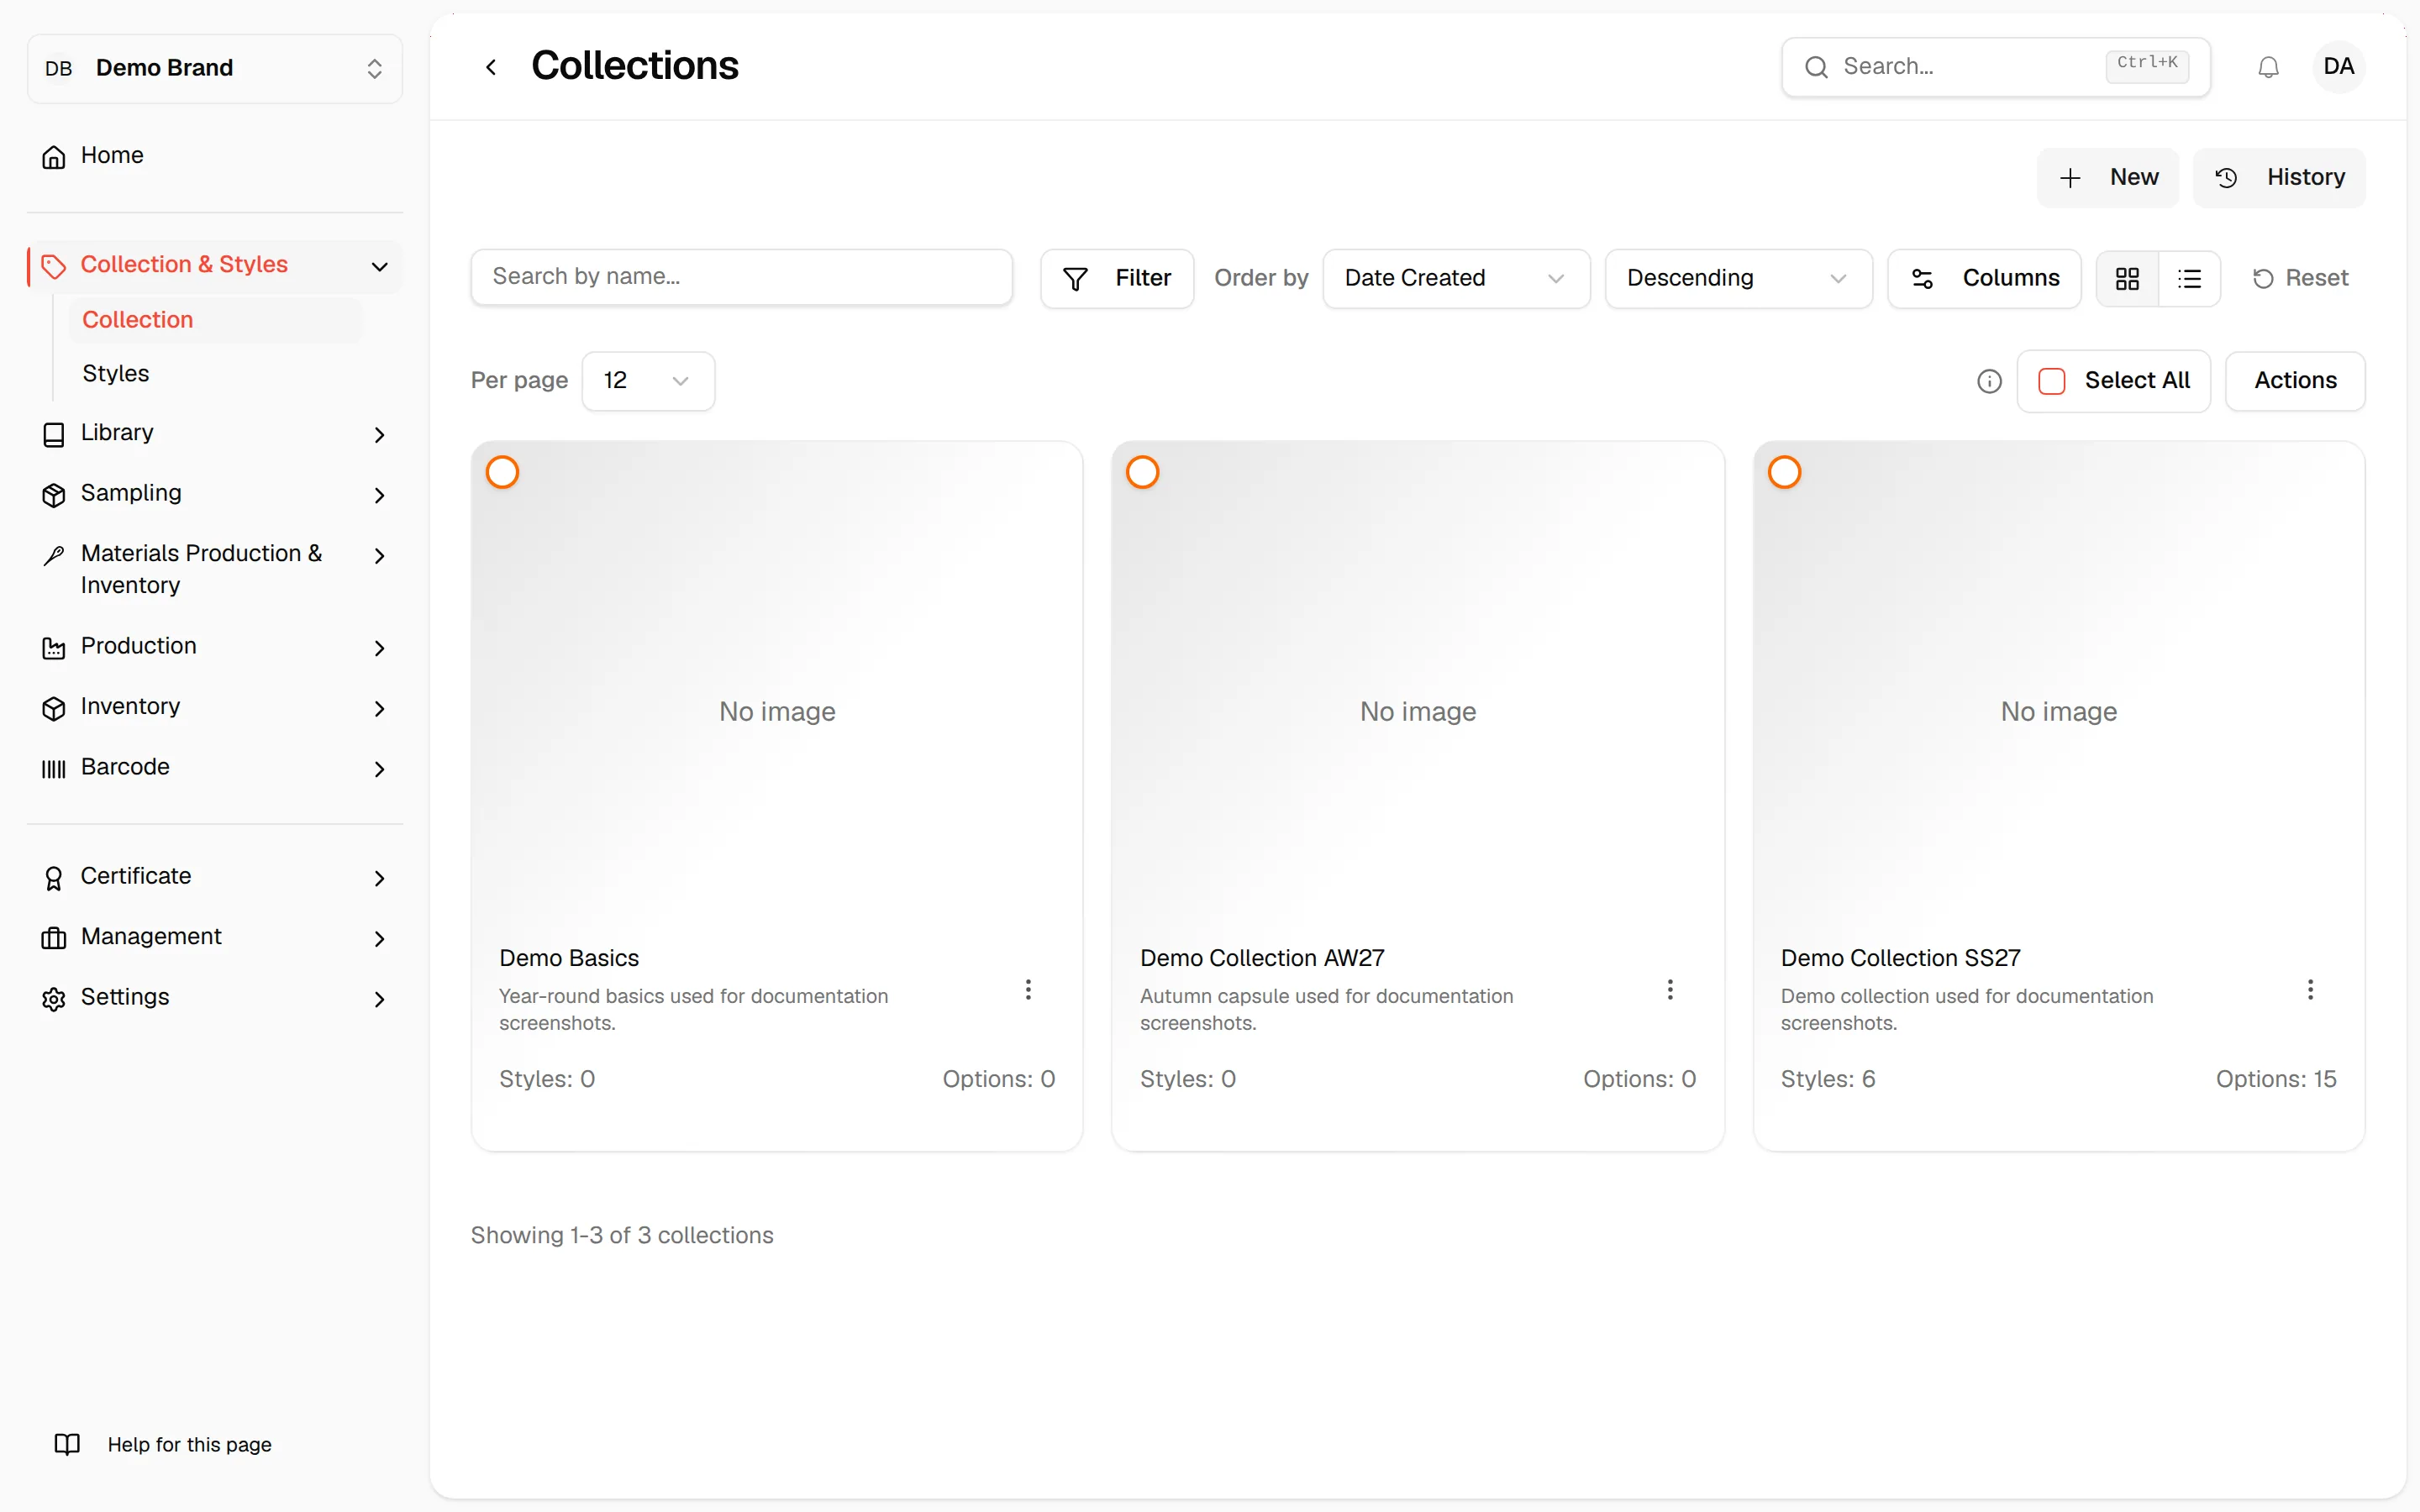
Task: Click the Filter button
Action: point(1117,278)
